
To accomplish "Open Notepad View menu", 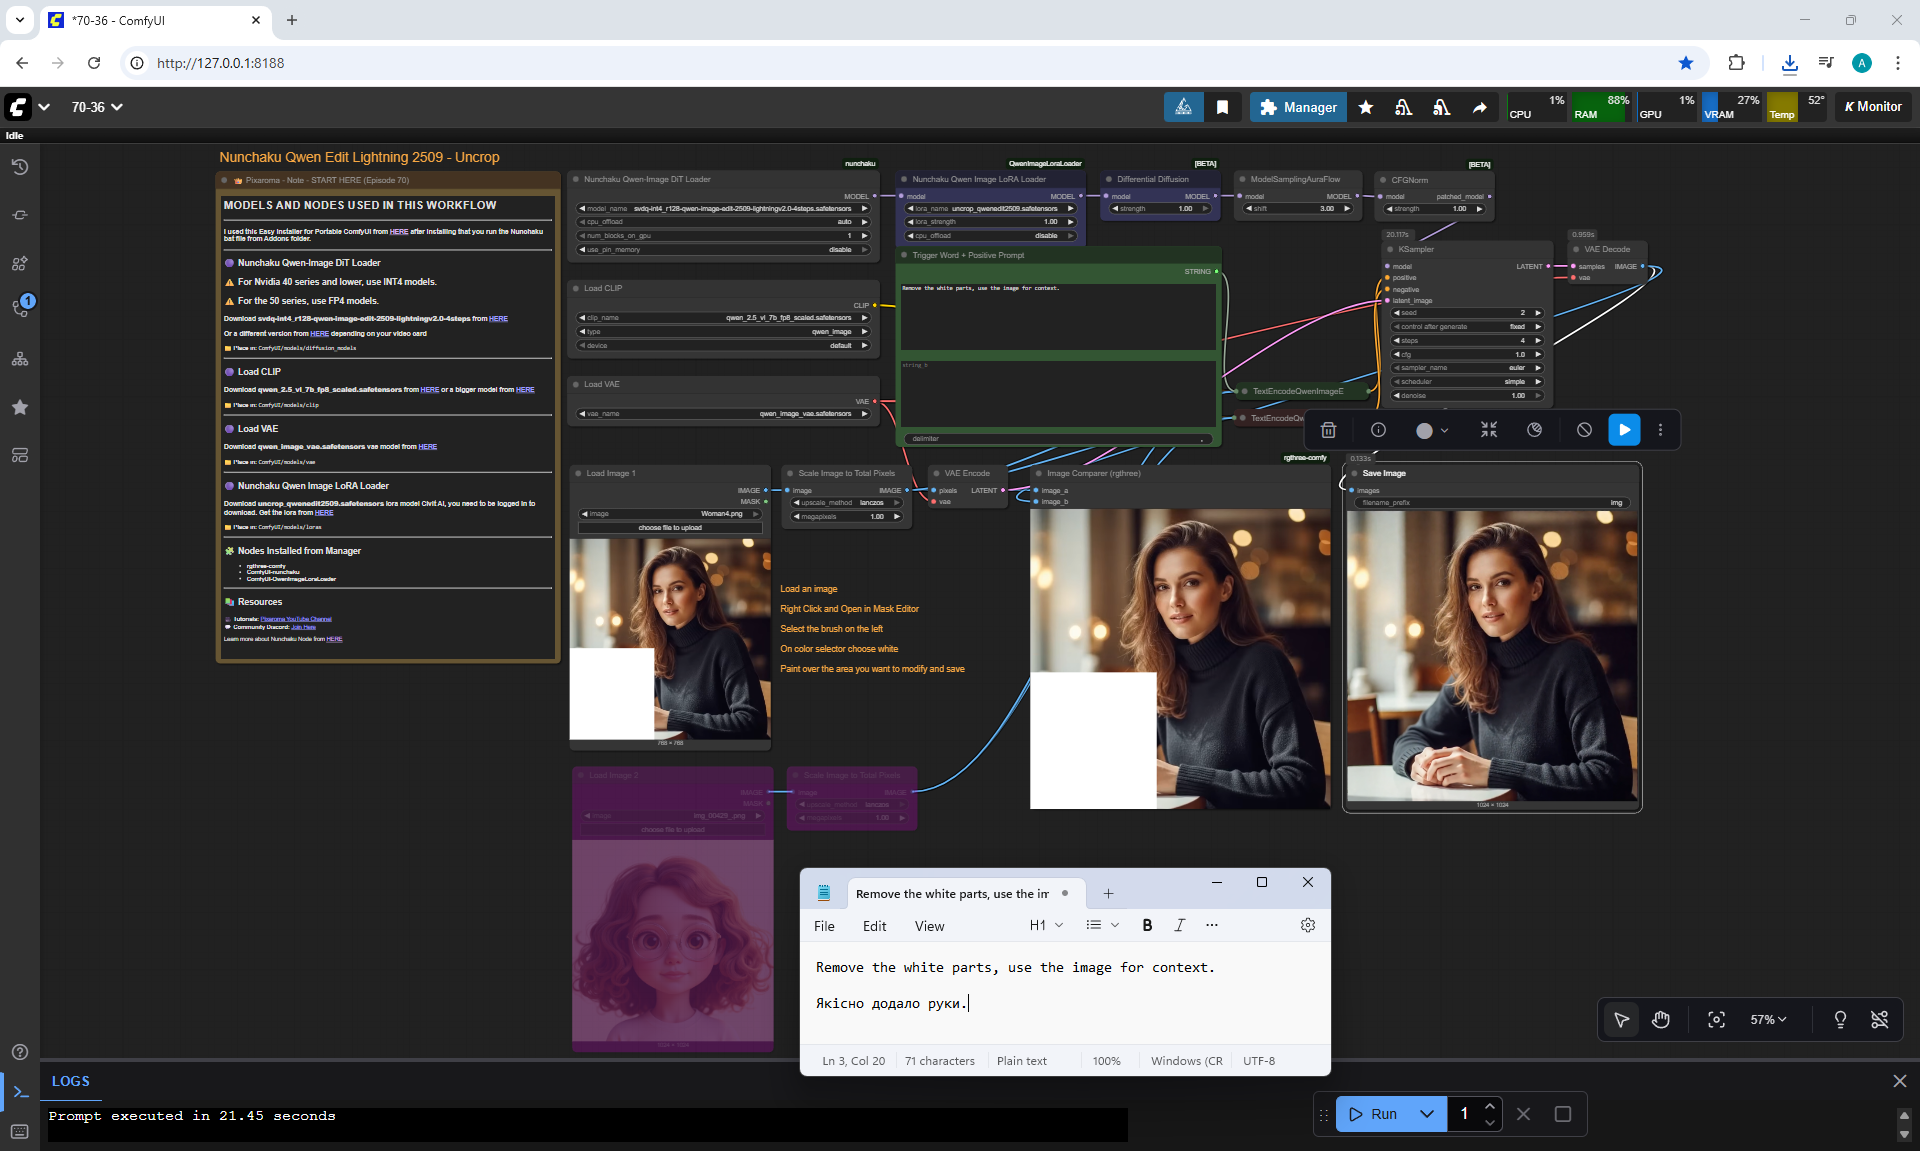I will (929, 926).
